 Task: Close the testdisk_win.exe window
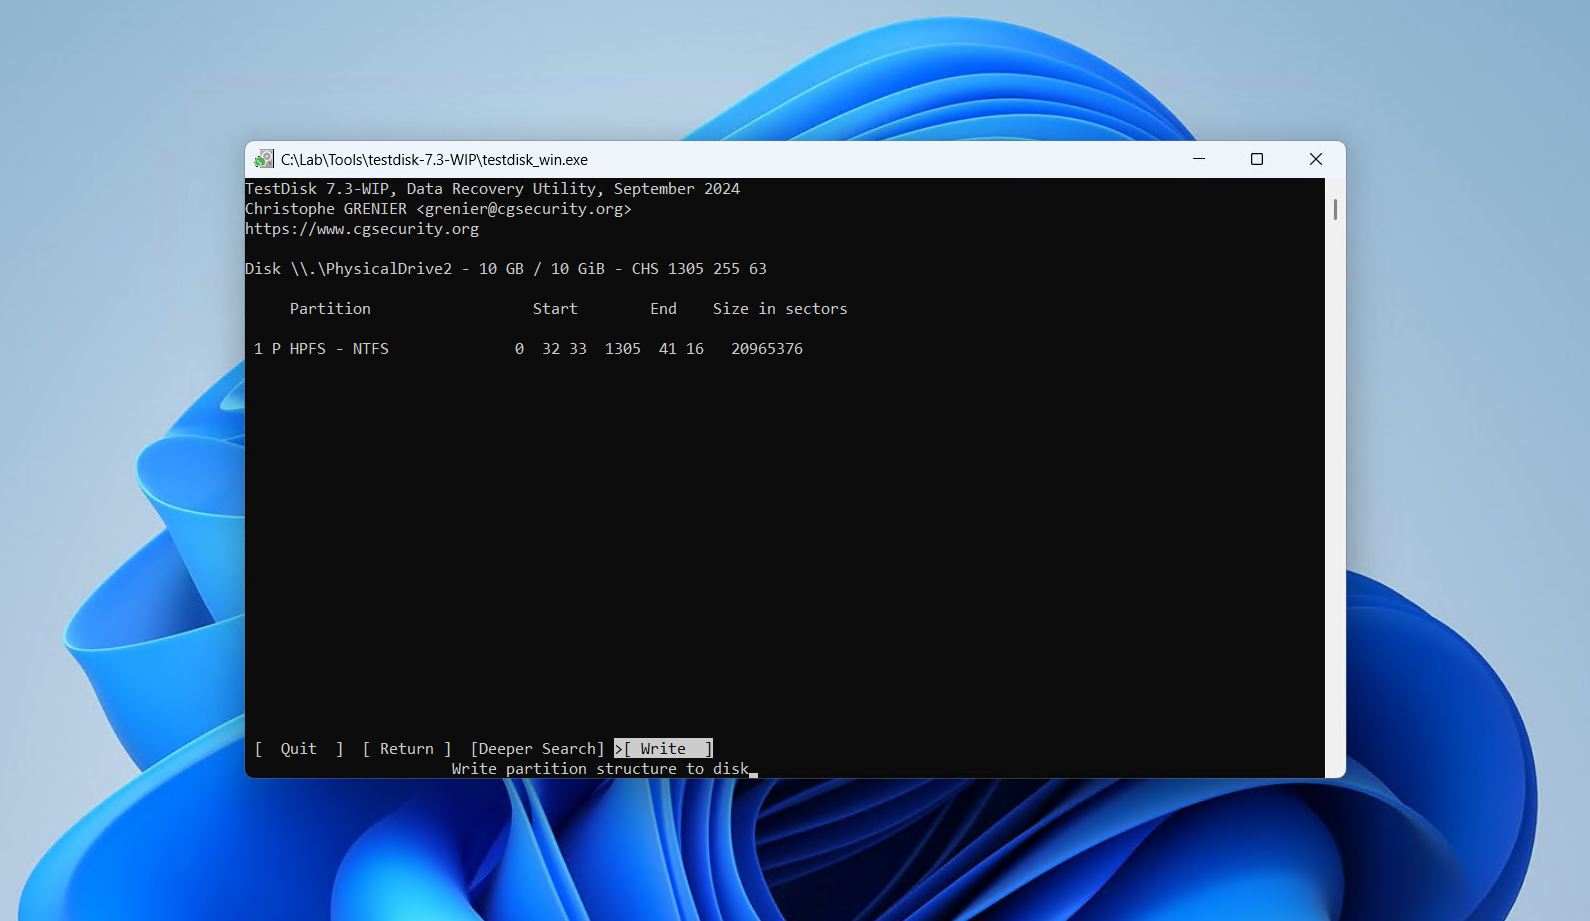(x=1316, y=159)
